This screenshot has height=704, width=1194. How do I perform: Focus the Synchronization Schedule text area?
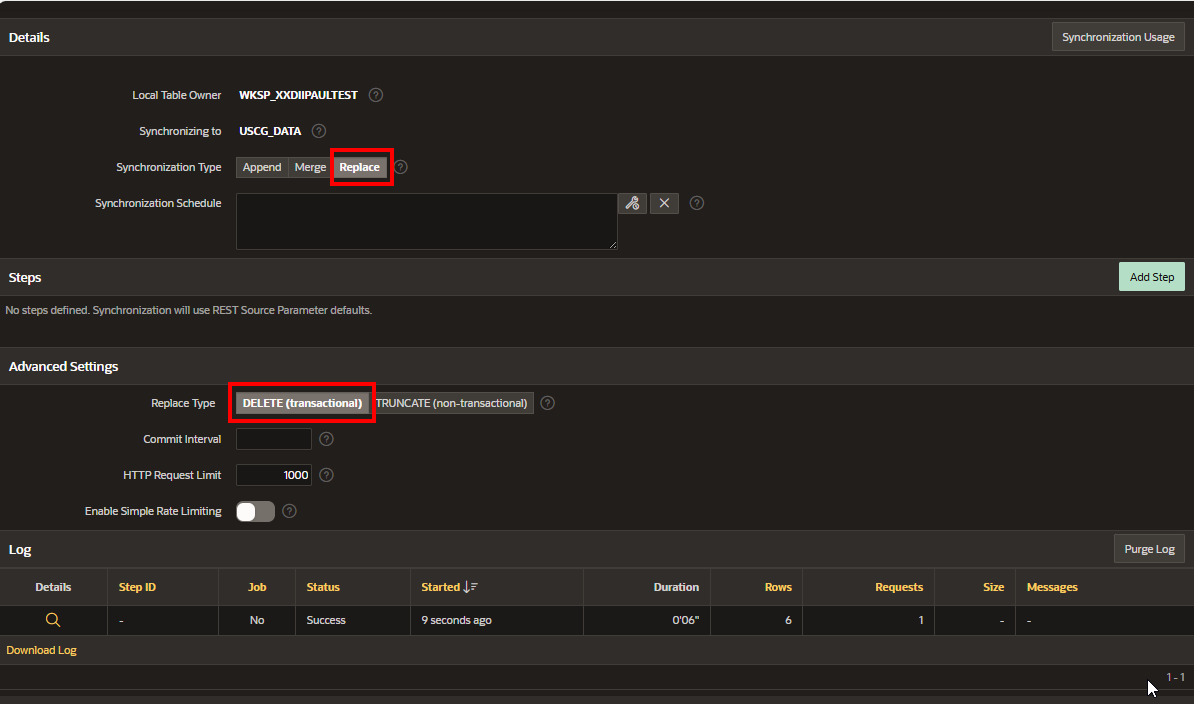[x=426, y=221]
